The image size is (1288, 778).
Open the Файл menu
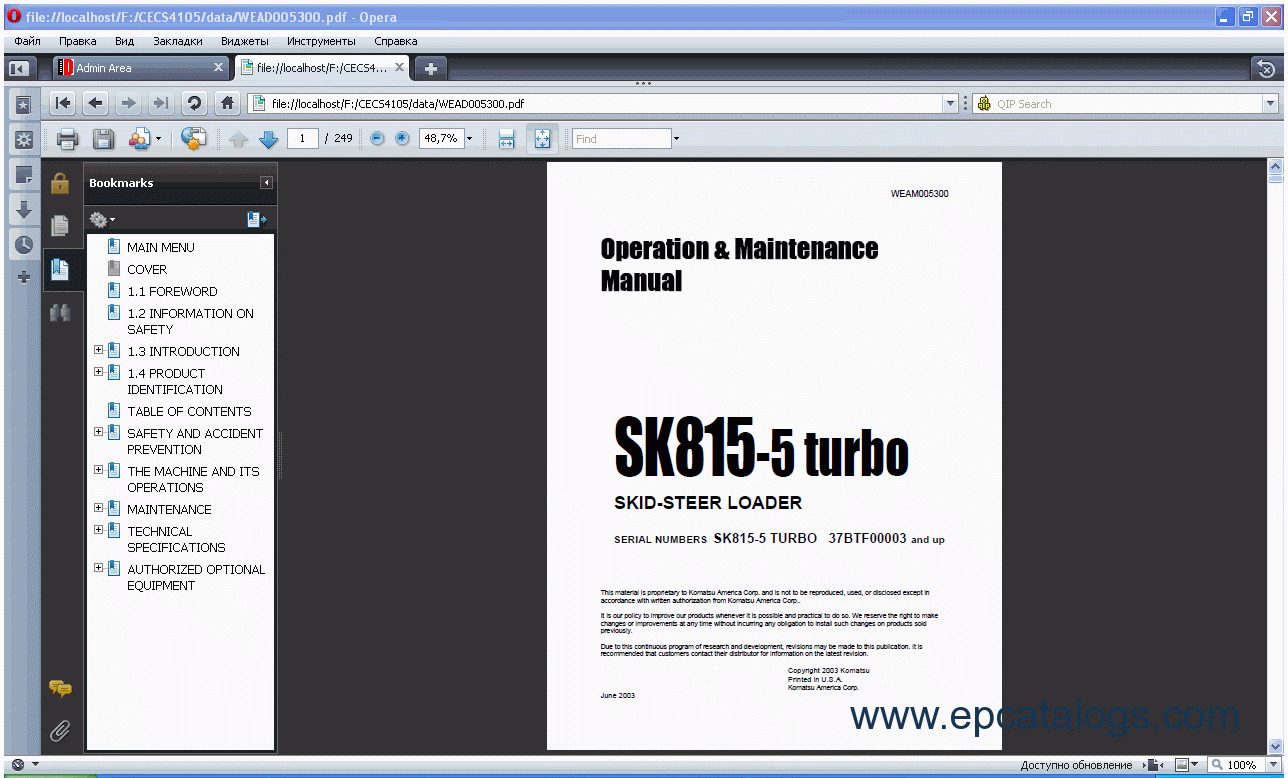coord(28,41)
